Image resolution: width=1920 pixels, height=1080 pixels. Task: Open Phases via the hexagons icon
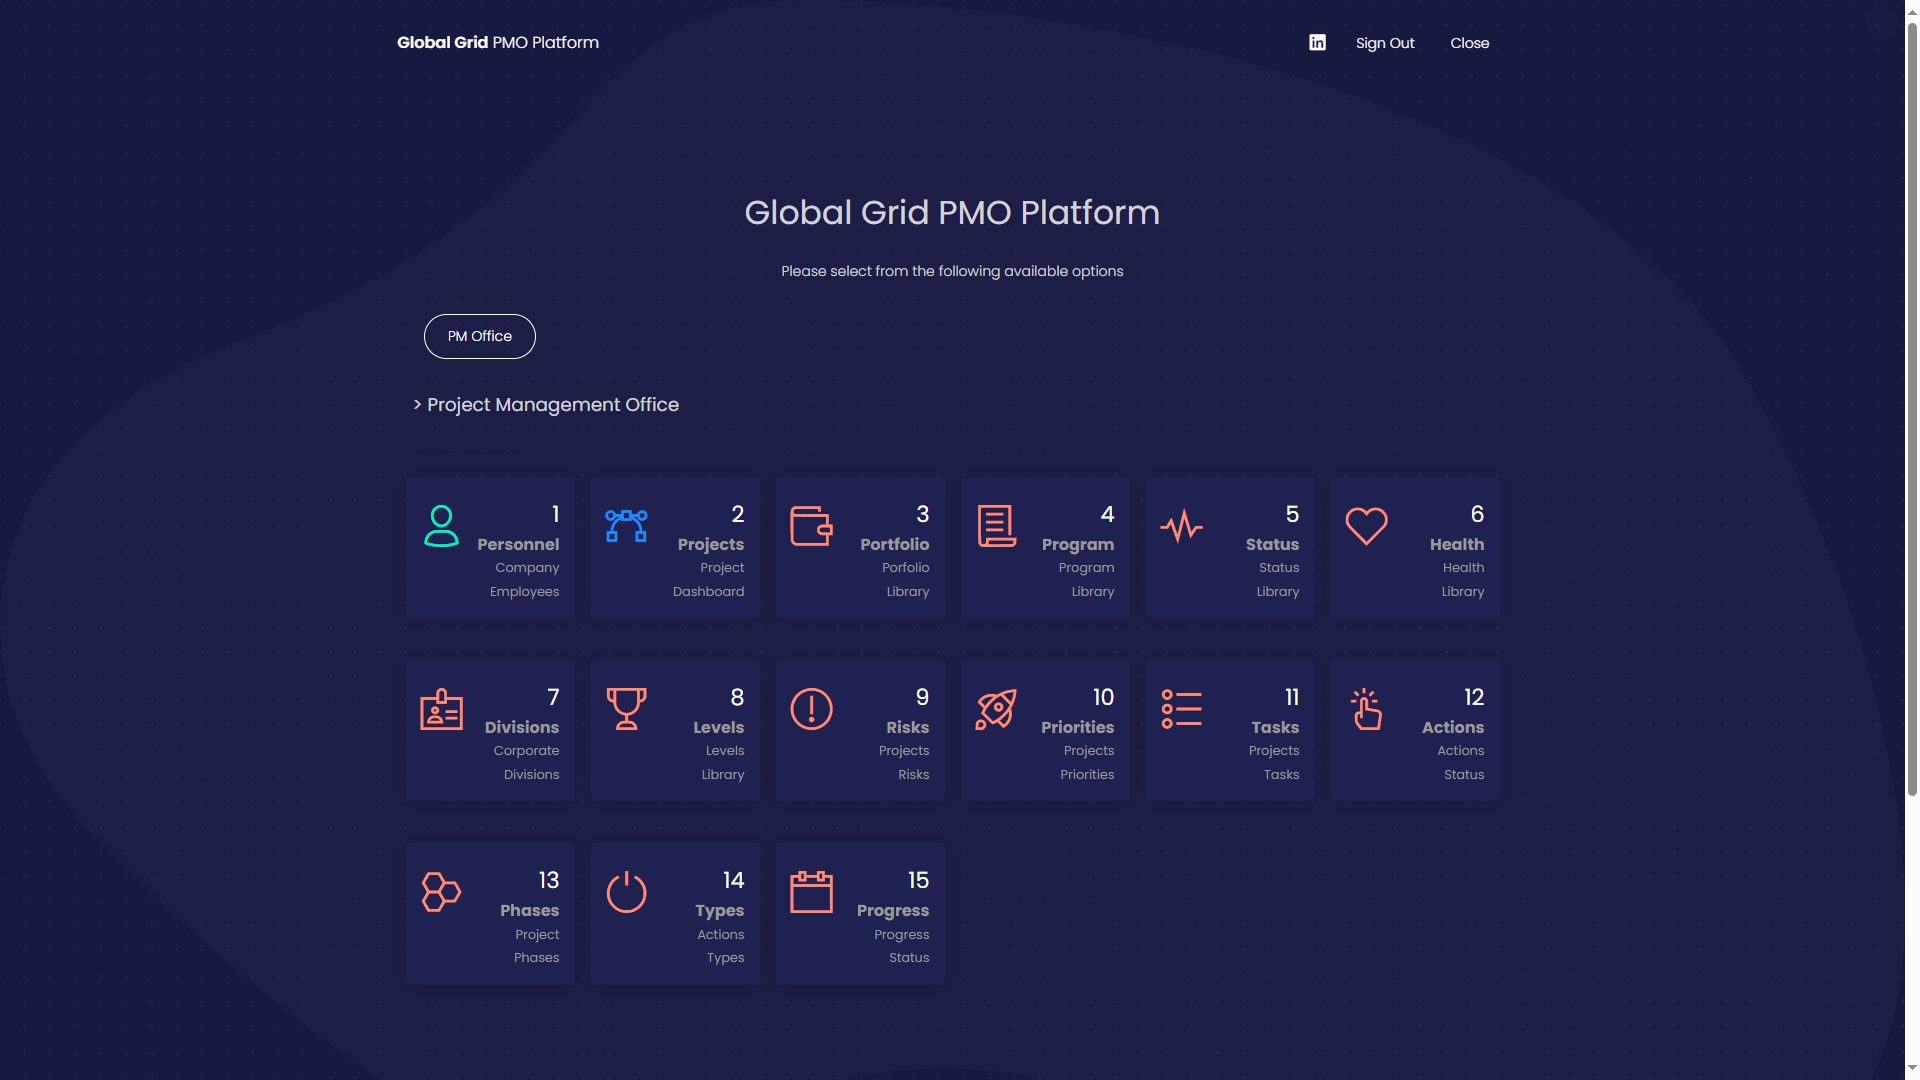coord(441,892)
